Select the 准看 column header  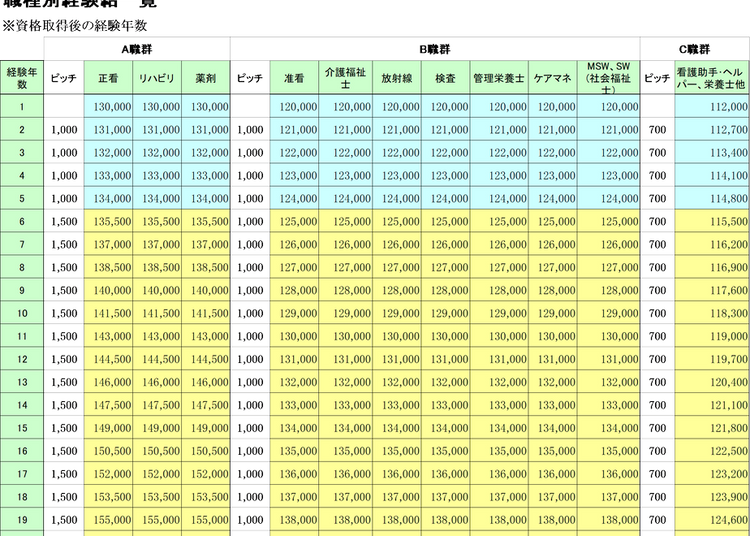point(295,78)
